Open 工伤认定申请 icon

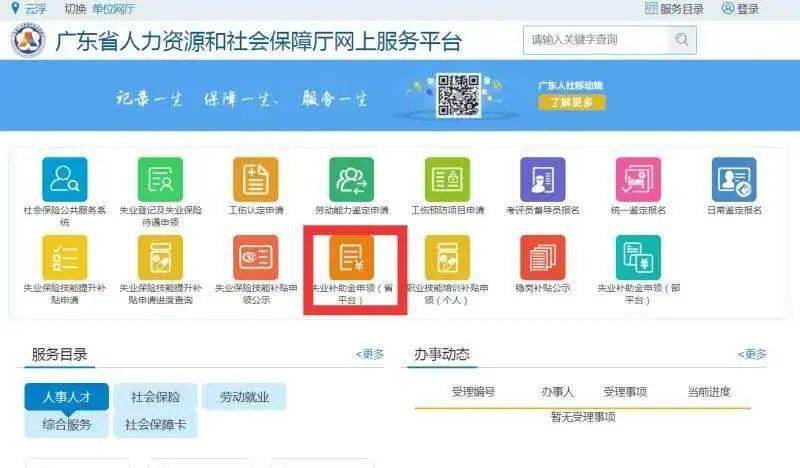[256, 179]
